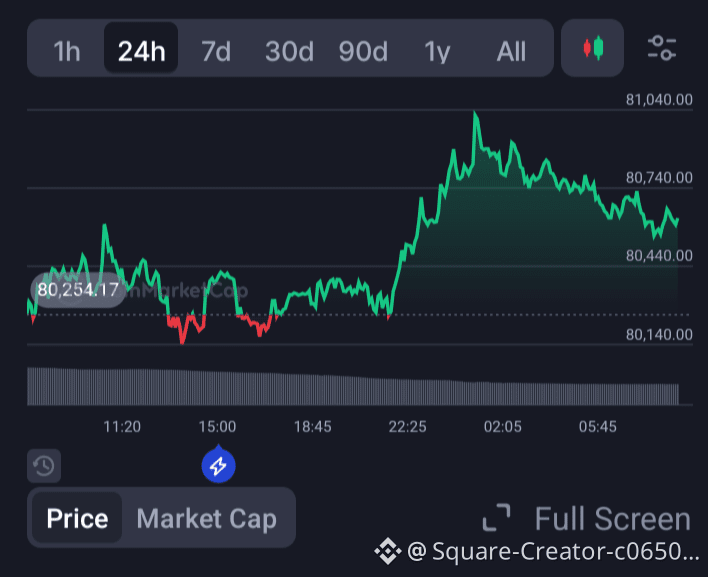This screenshot has width=708, height=577.
Task: Click the 80,254.17 price label
Action: [x=78, y=290]
